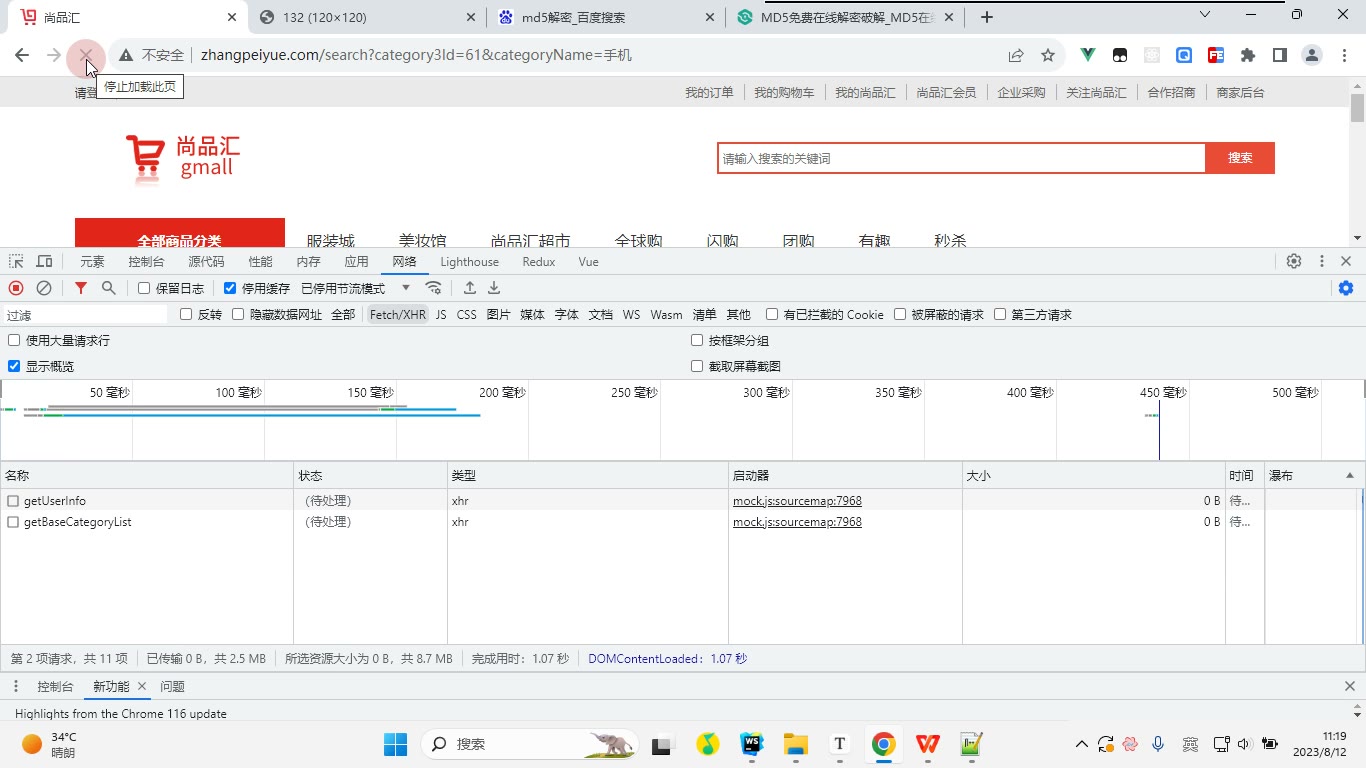Clear the network log
1366x768 pixels.
click(44, 288)
